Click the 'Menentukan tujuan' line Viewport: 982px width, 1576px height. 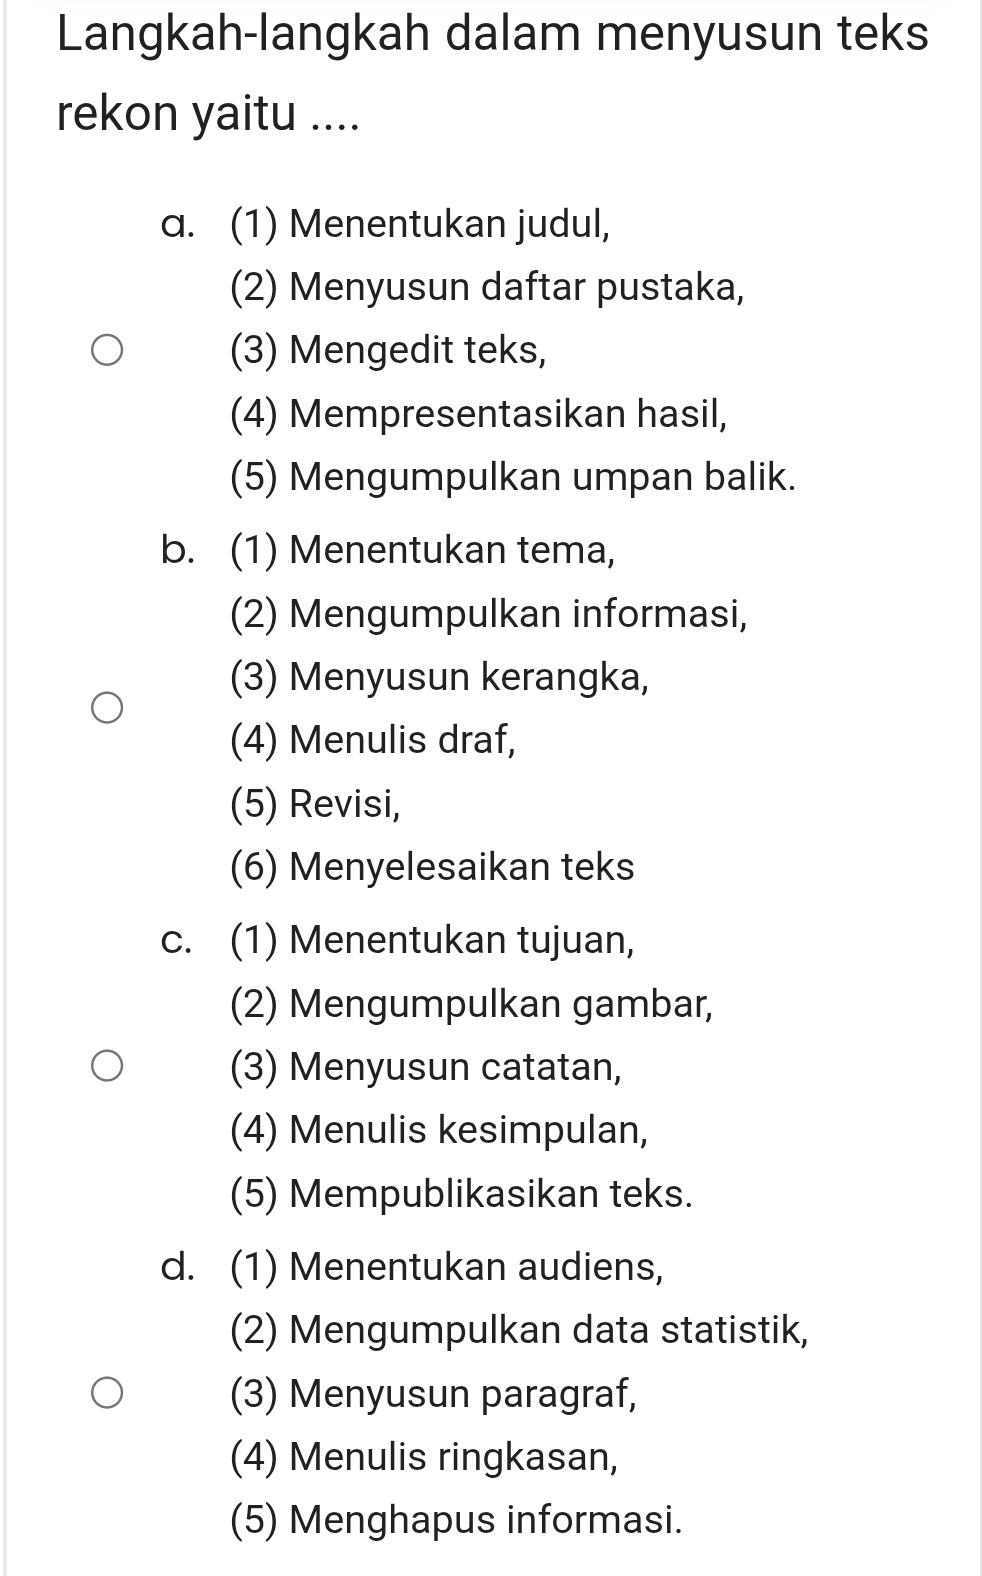click(432, 940)
